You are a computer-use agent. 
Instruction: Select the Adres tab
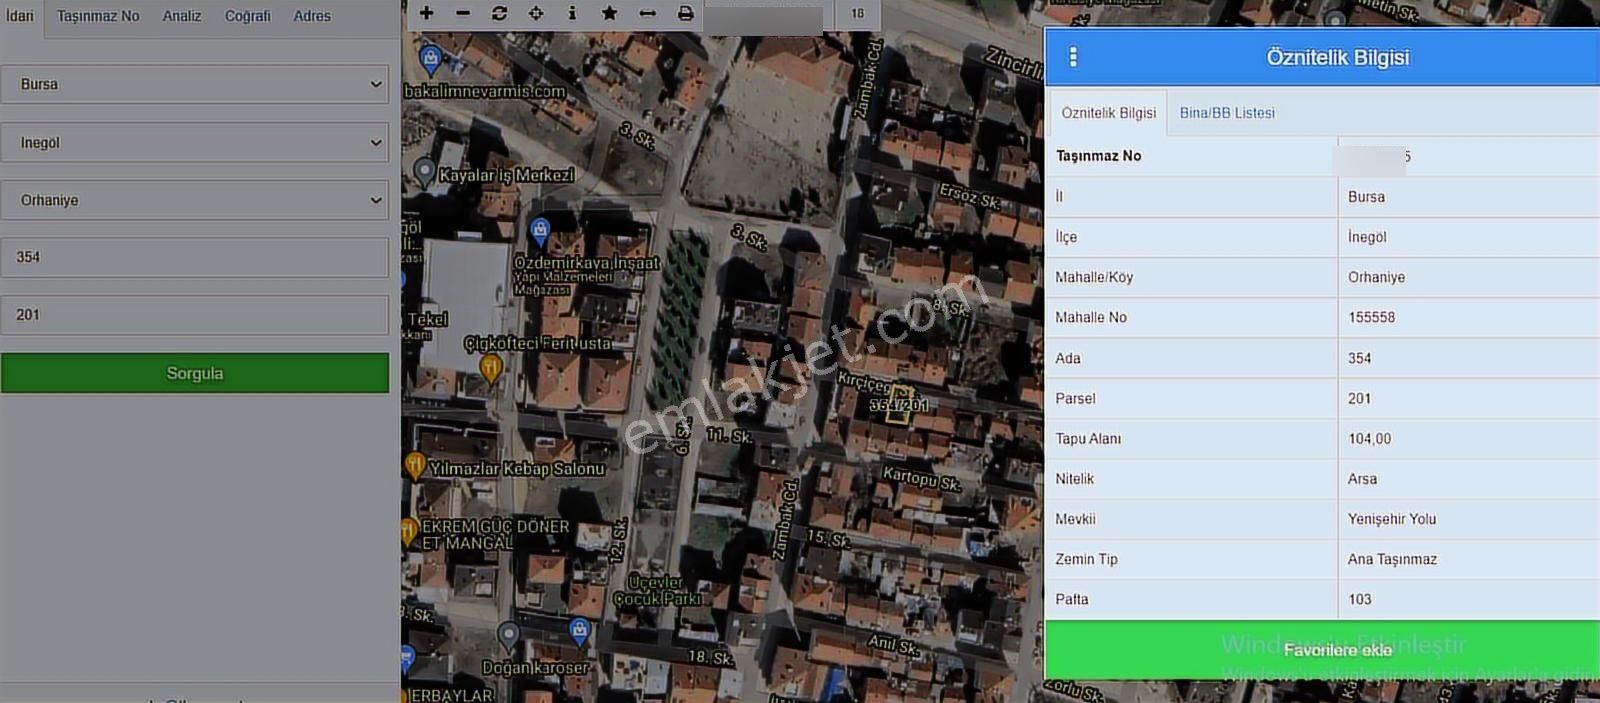click(x=312, y=16)
